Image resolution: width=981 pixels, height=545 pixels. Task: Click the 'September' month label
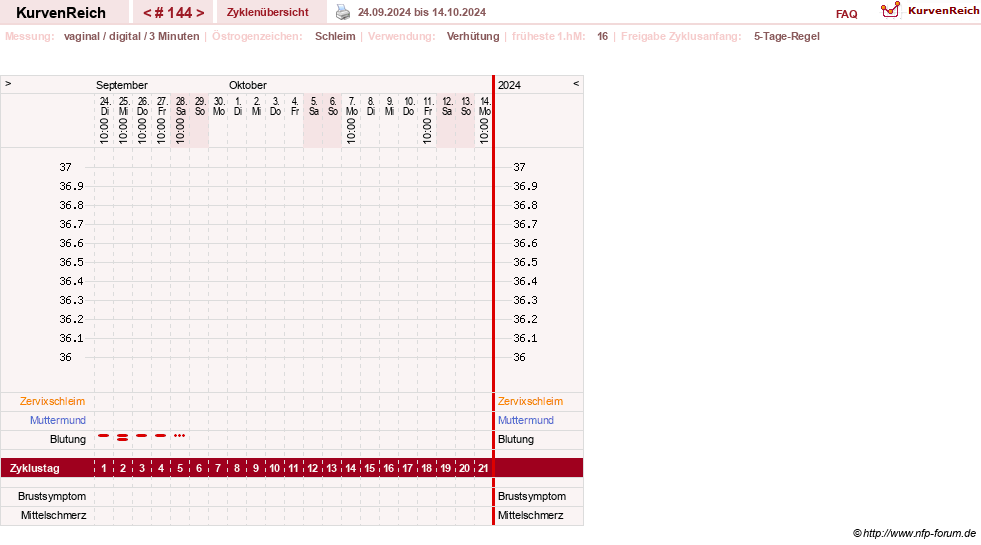pos(122,85)
